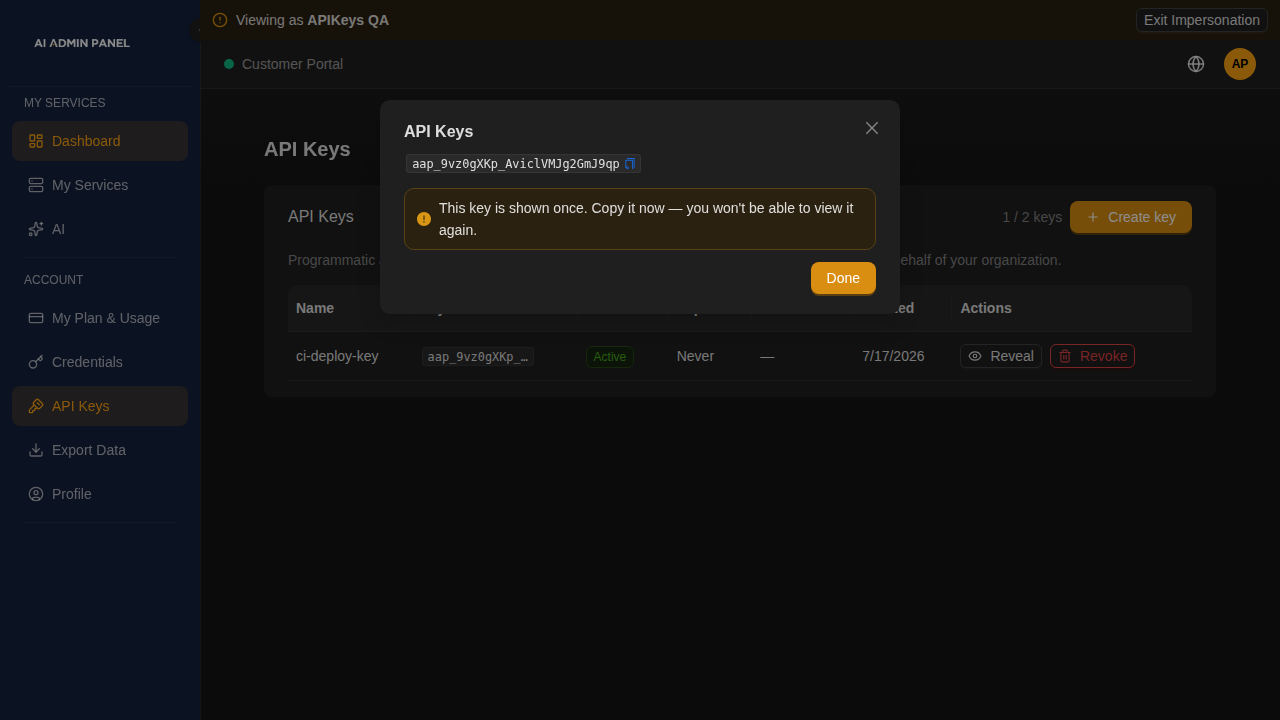Click the Credentials key icon
This screenshot has width=1280, height=720.
(36, 362)
